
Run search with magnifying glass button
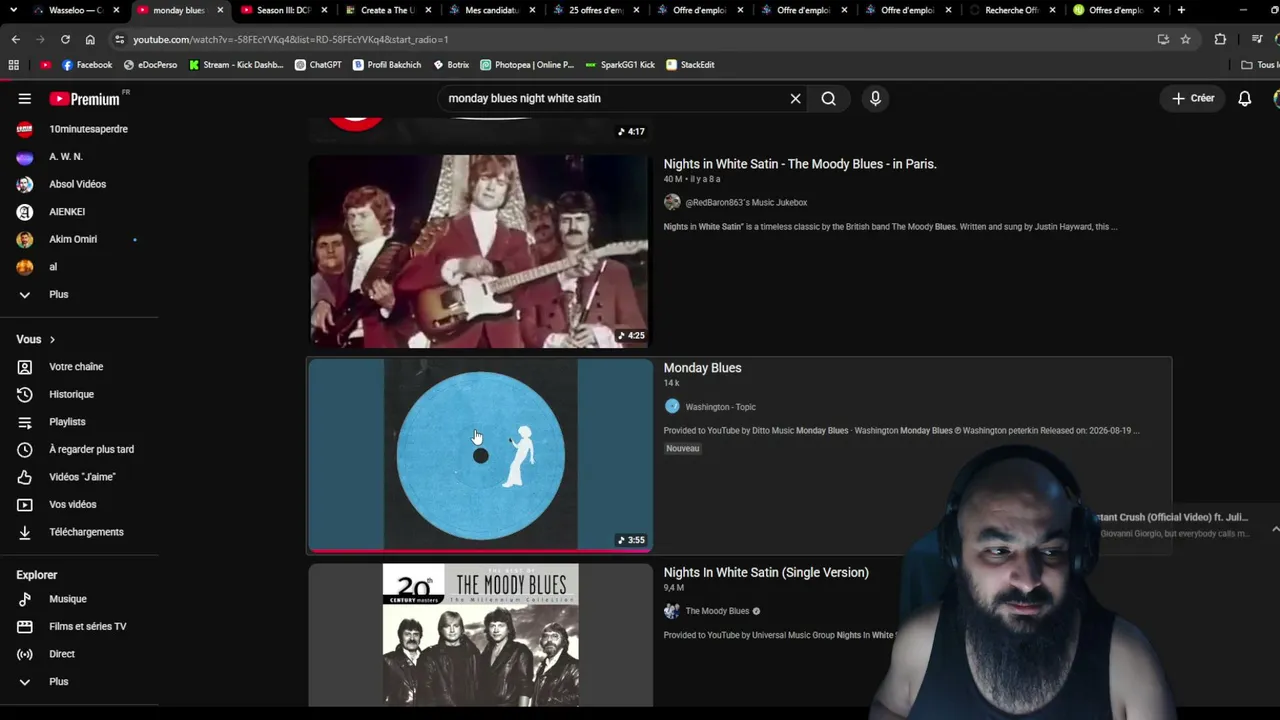(x=828, y=99)
